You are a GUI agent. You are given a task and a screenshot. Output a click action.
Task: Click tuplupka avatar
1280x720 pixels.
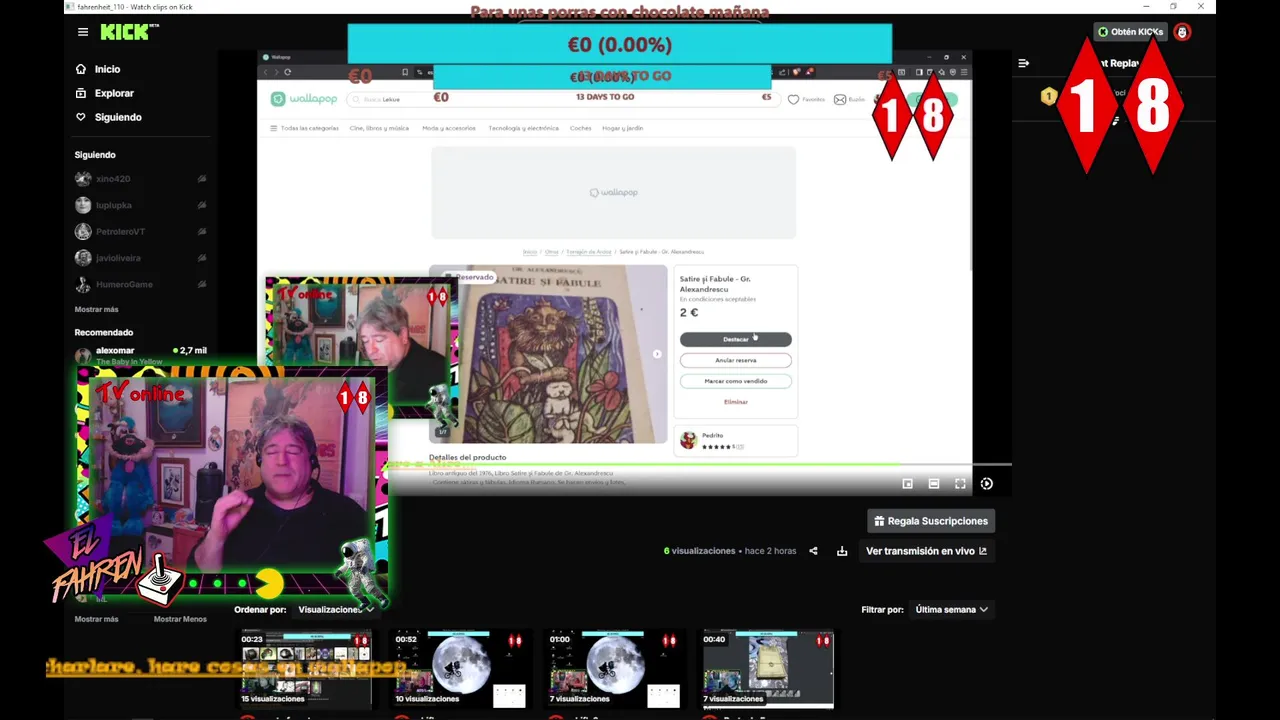tap(83, 205)
